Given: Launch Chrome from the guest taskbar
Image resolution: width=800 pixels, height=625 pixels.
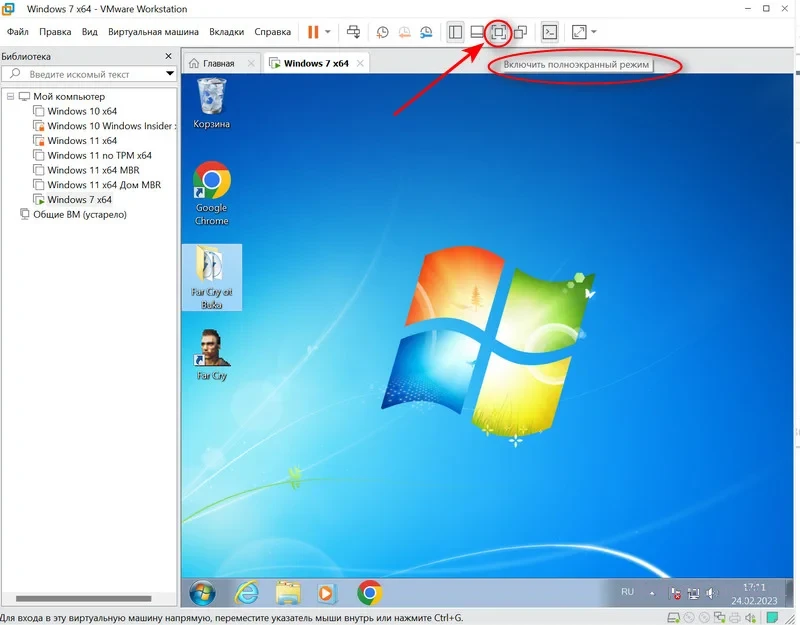Looking at the screenshot, I should click(369, 593).
